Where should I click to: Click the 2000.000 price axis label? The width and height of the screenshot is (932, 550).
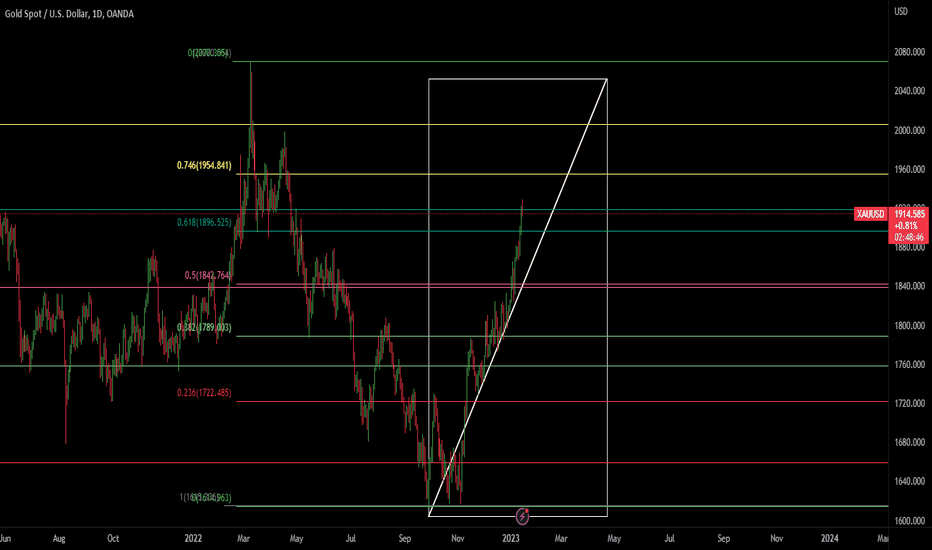(x=909, y=130)
